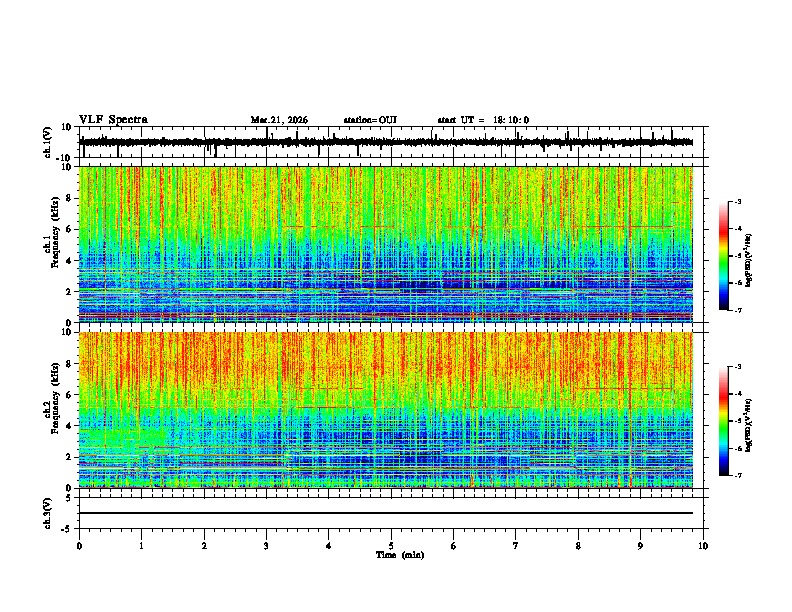Click the date label 'Mar.21, 2026'
The height and width of the screenshot is (612, 792).
(x=279, y=120)
